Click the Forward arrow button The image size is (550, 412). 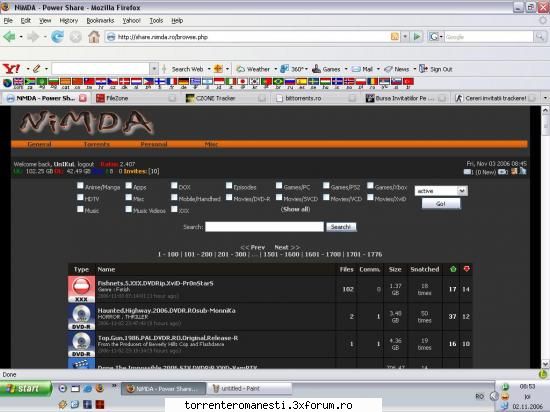tap(33, 36)
